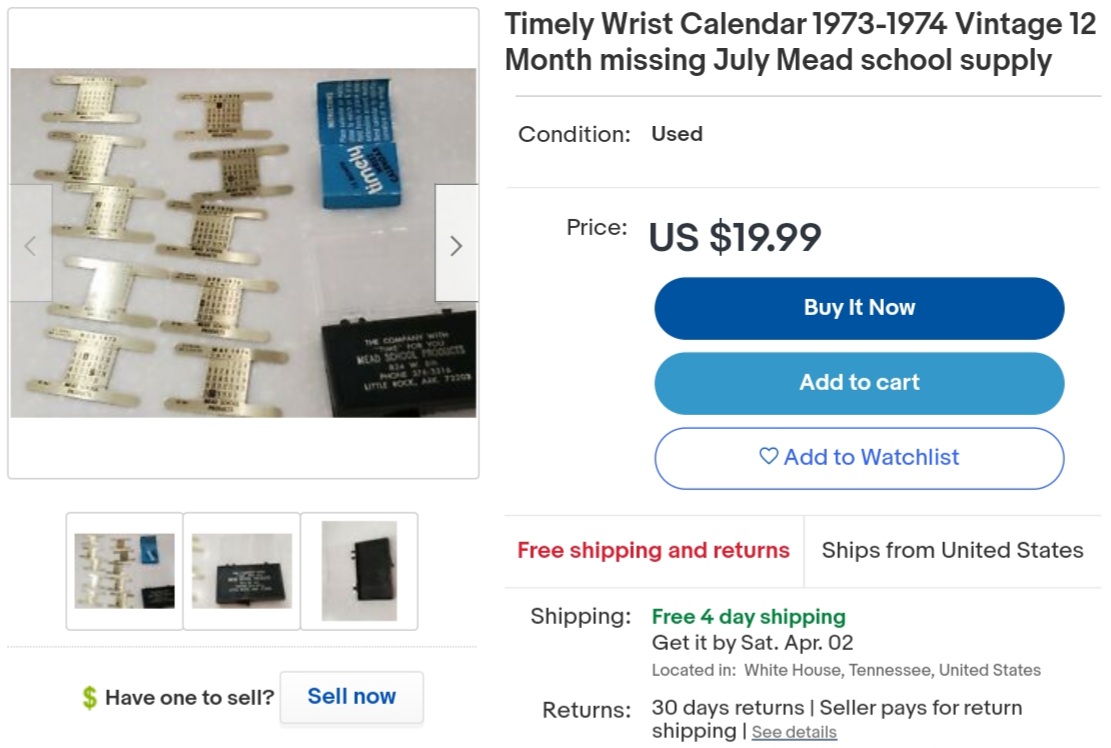Image resolution: width=1111 pixels, height=748 pixels.
Task: Click the previous image arrow
Action: (x=31, y=244)
